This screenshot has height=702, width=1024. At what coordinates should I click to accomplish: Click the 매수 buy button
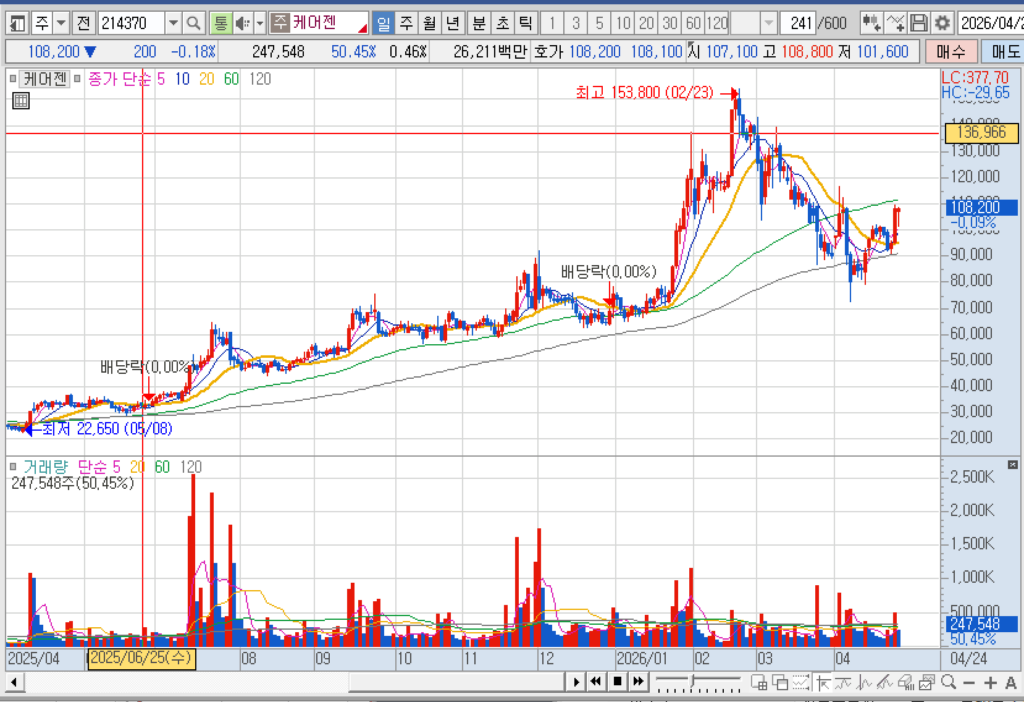[951, 52]
